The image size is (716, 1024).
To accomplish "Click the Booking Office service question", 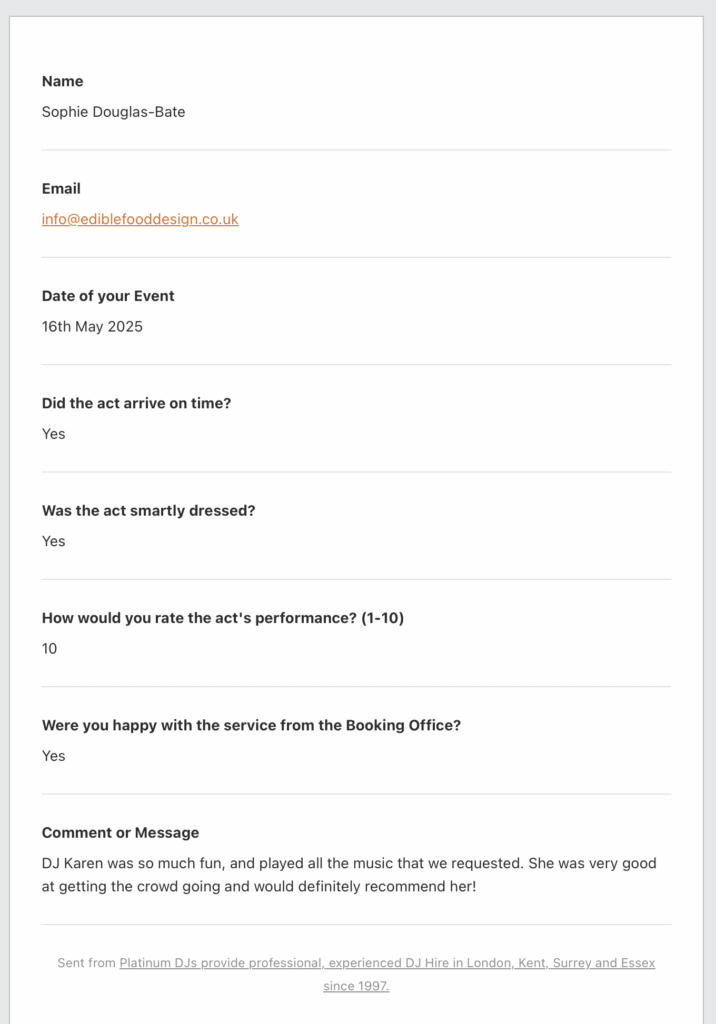I will (251, 725).
